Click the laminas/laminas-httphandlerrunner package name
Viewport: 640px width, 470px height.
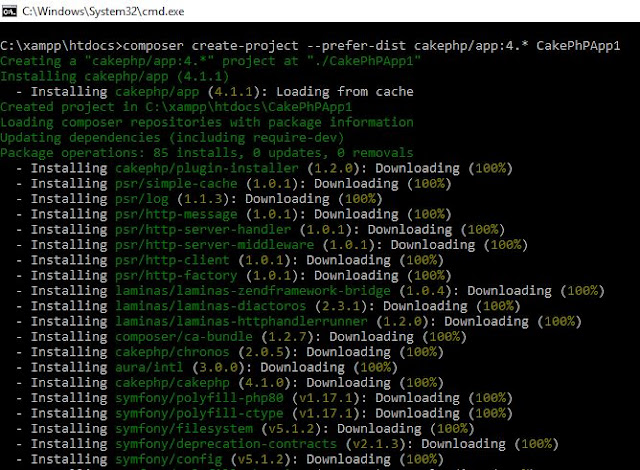[241, 321]
